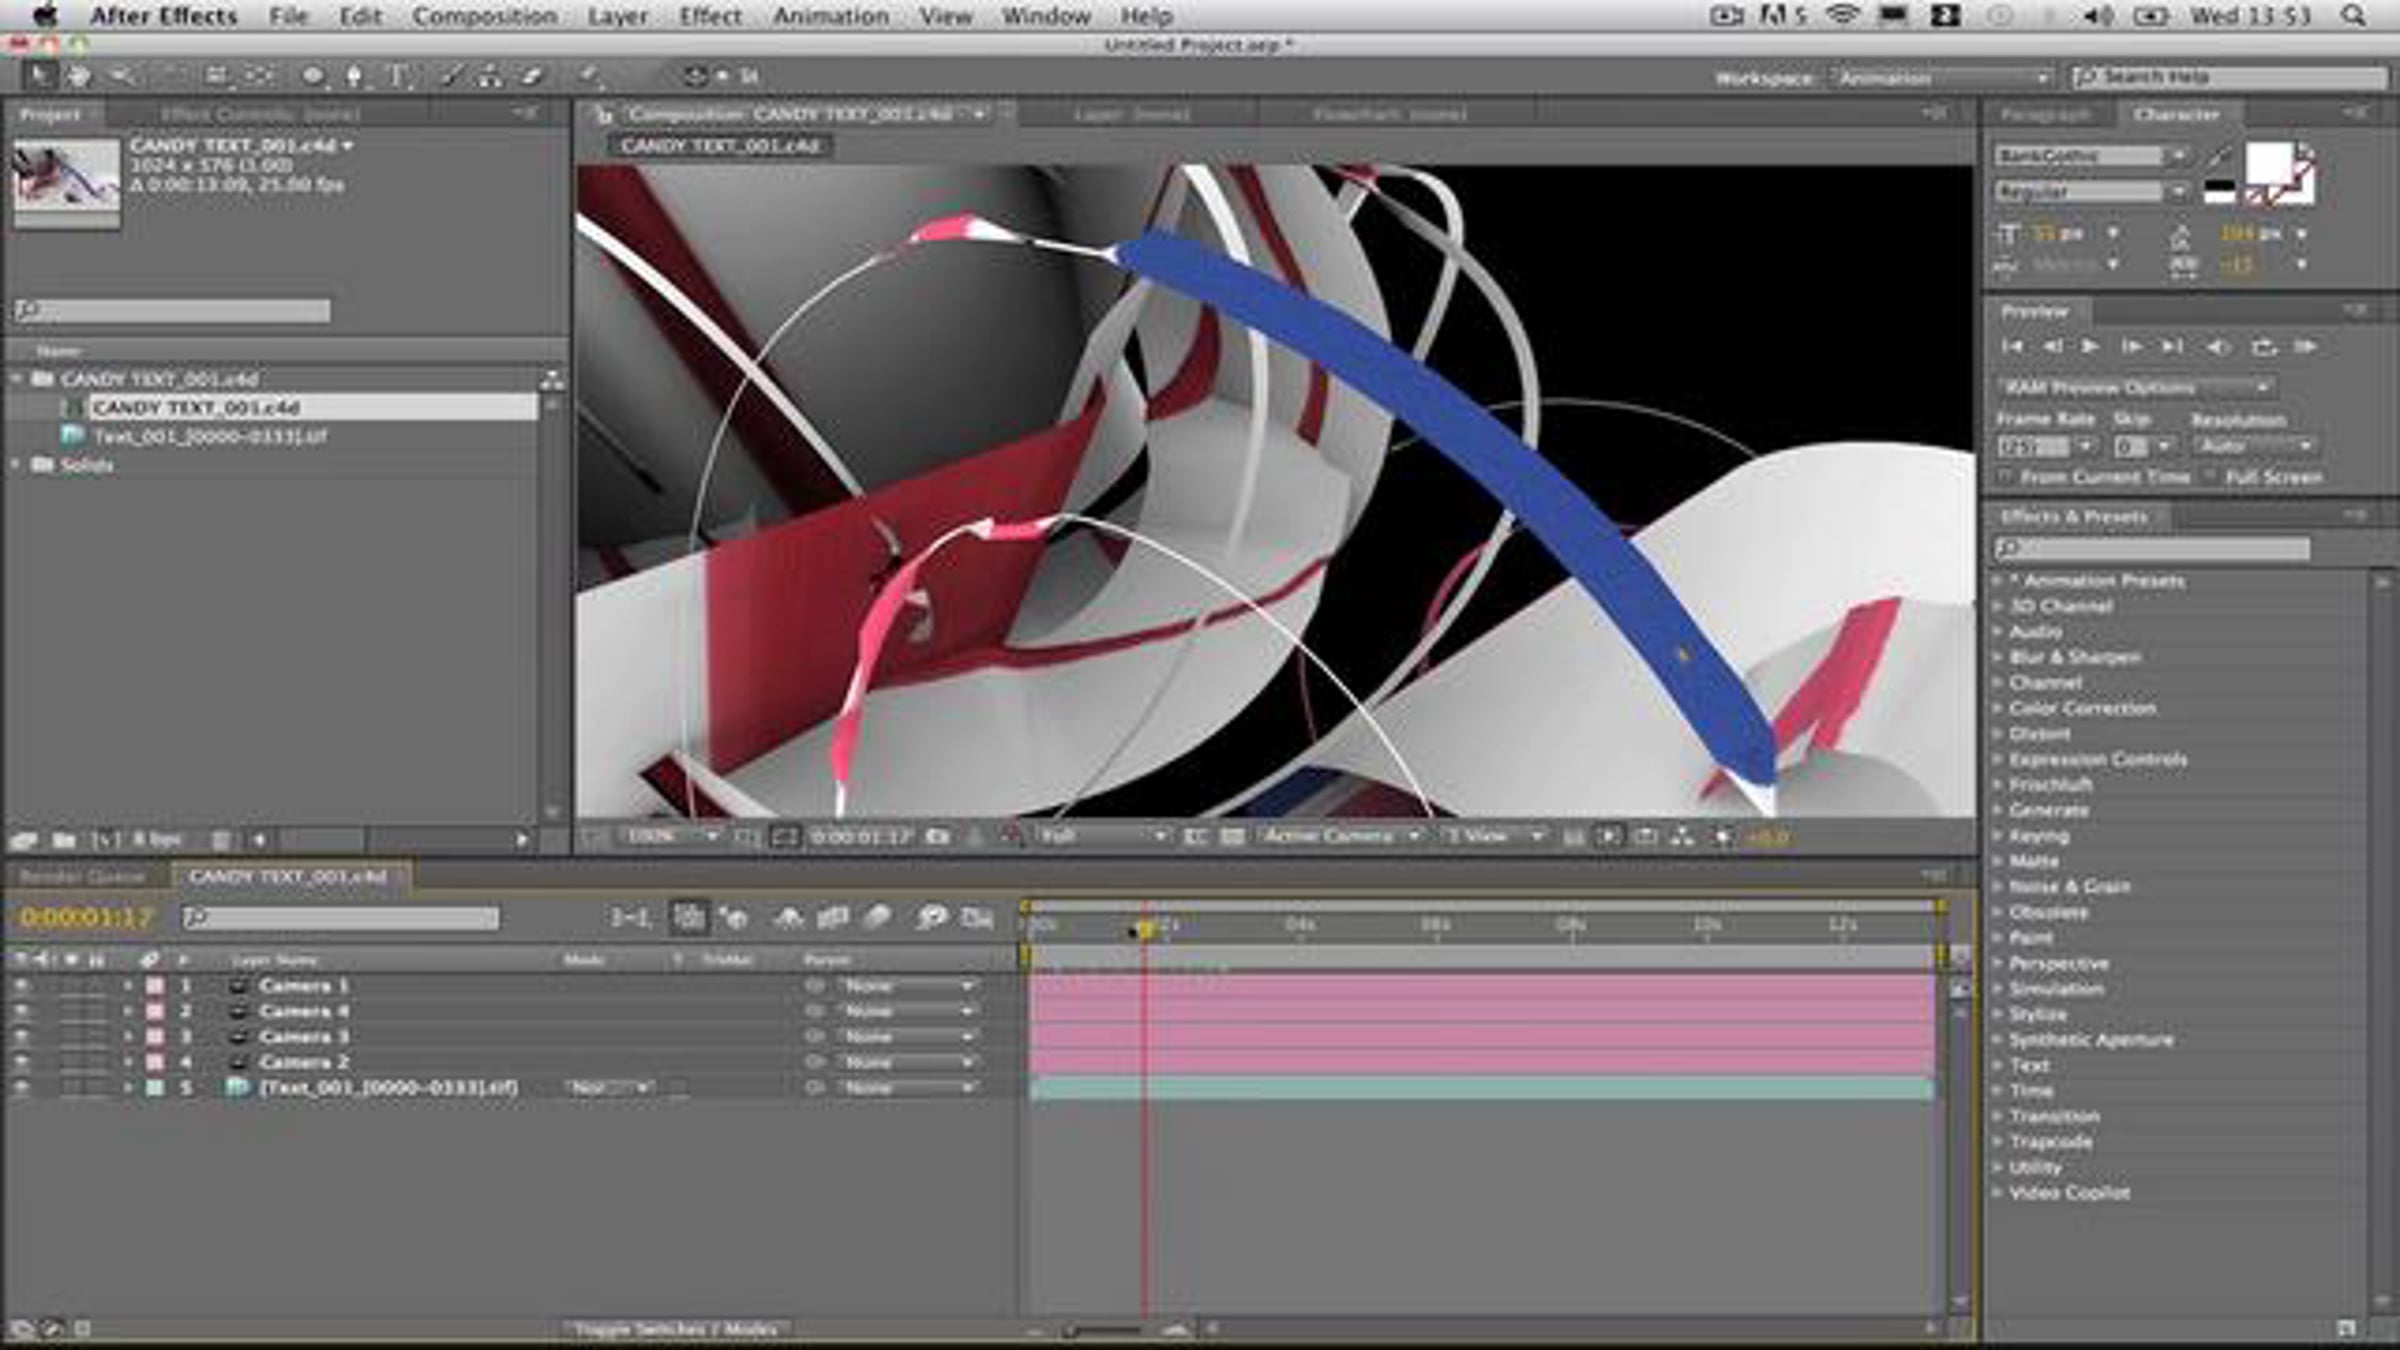Select the Hand tool in toolbar
Viewport: 2400px width, 1350px height.
click(x=78, y=75)
